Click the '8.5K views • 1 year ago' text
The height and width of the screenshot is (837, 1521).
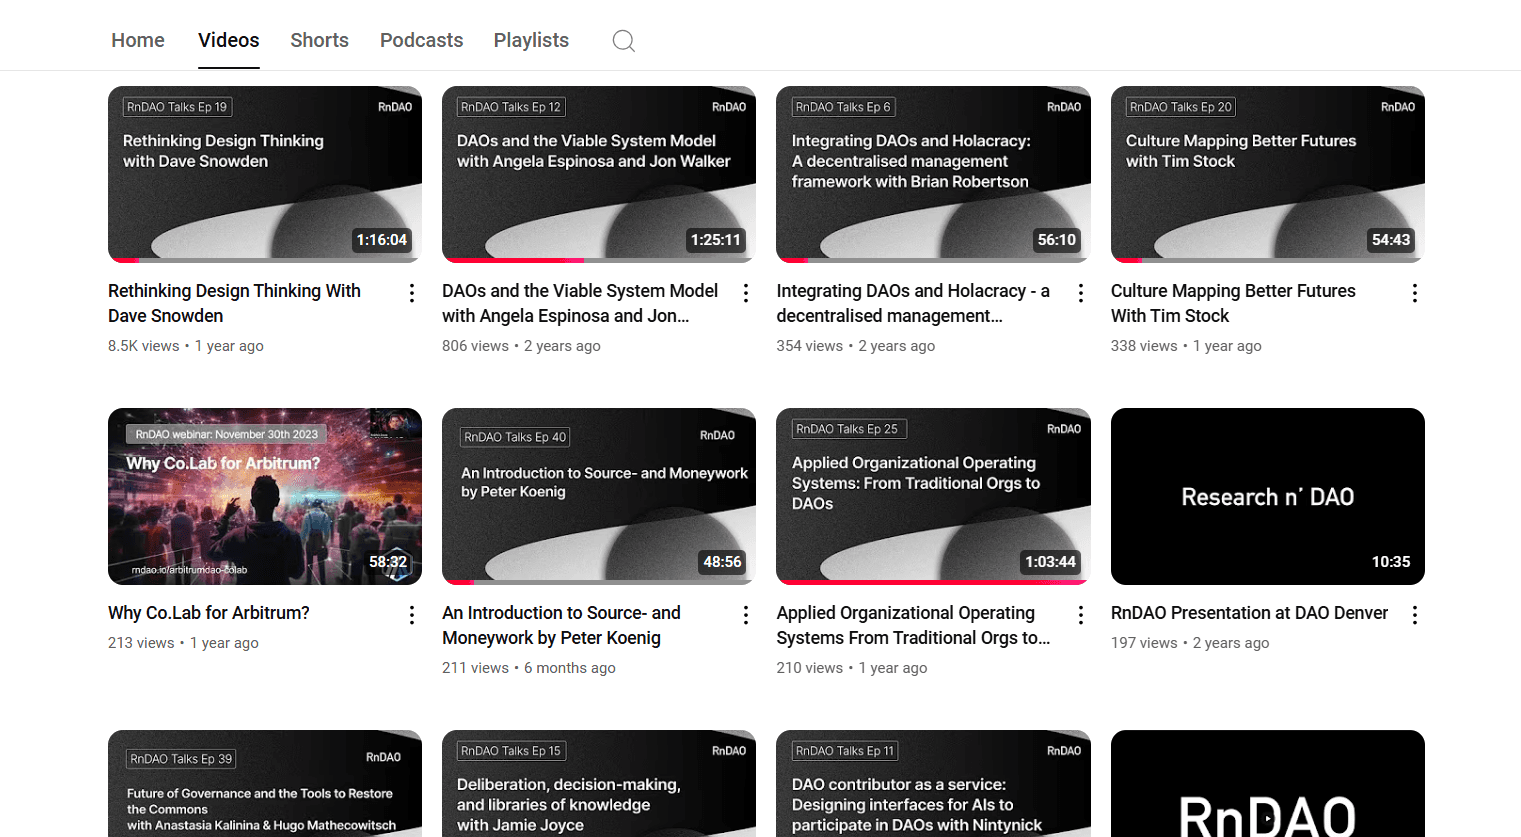pyautogui.click(x=186, y=346)
